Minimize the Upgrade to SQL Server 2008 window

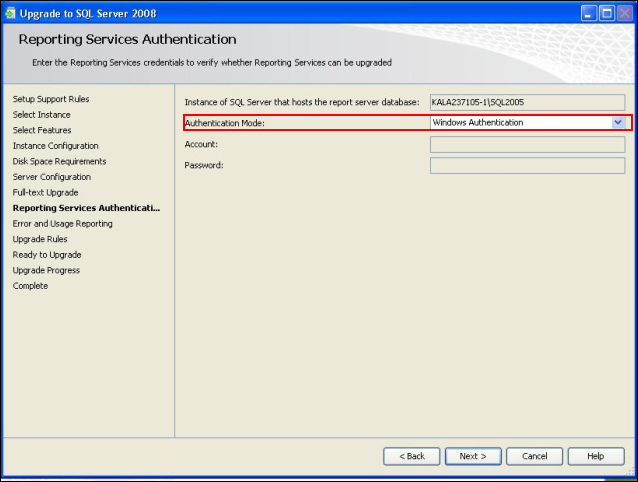tap(588, 13)
